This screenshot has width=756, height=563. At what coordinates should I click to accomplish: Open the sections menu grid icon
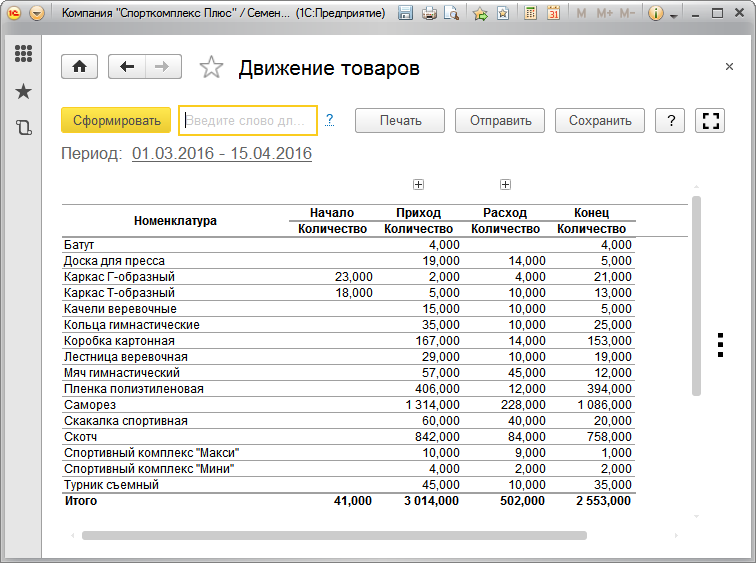click(23, 54)
